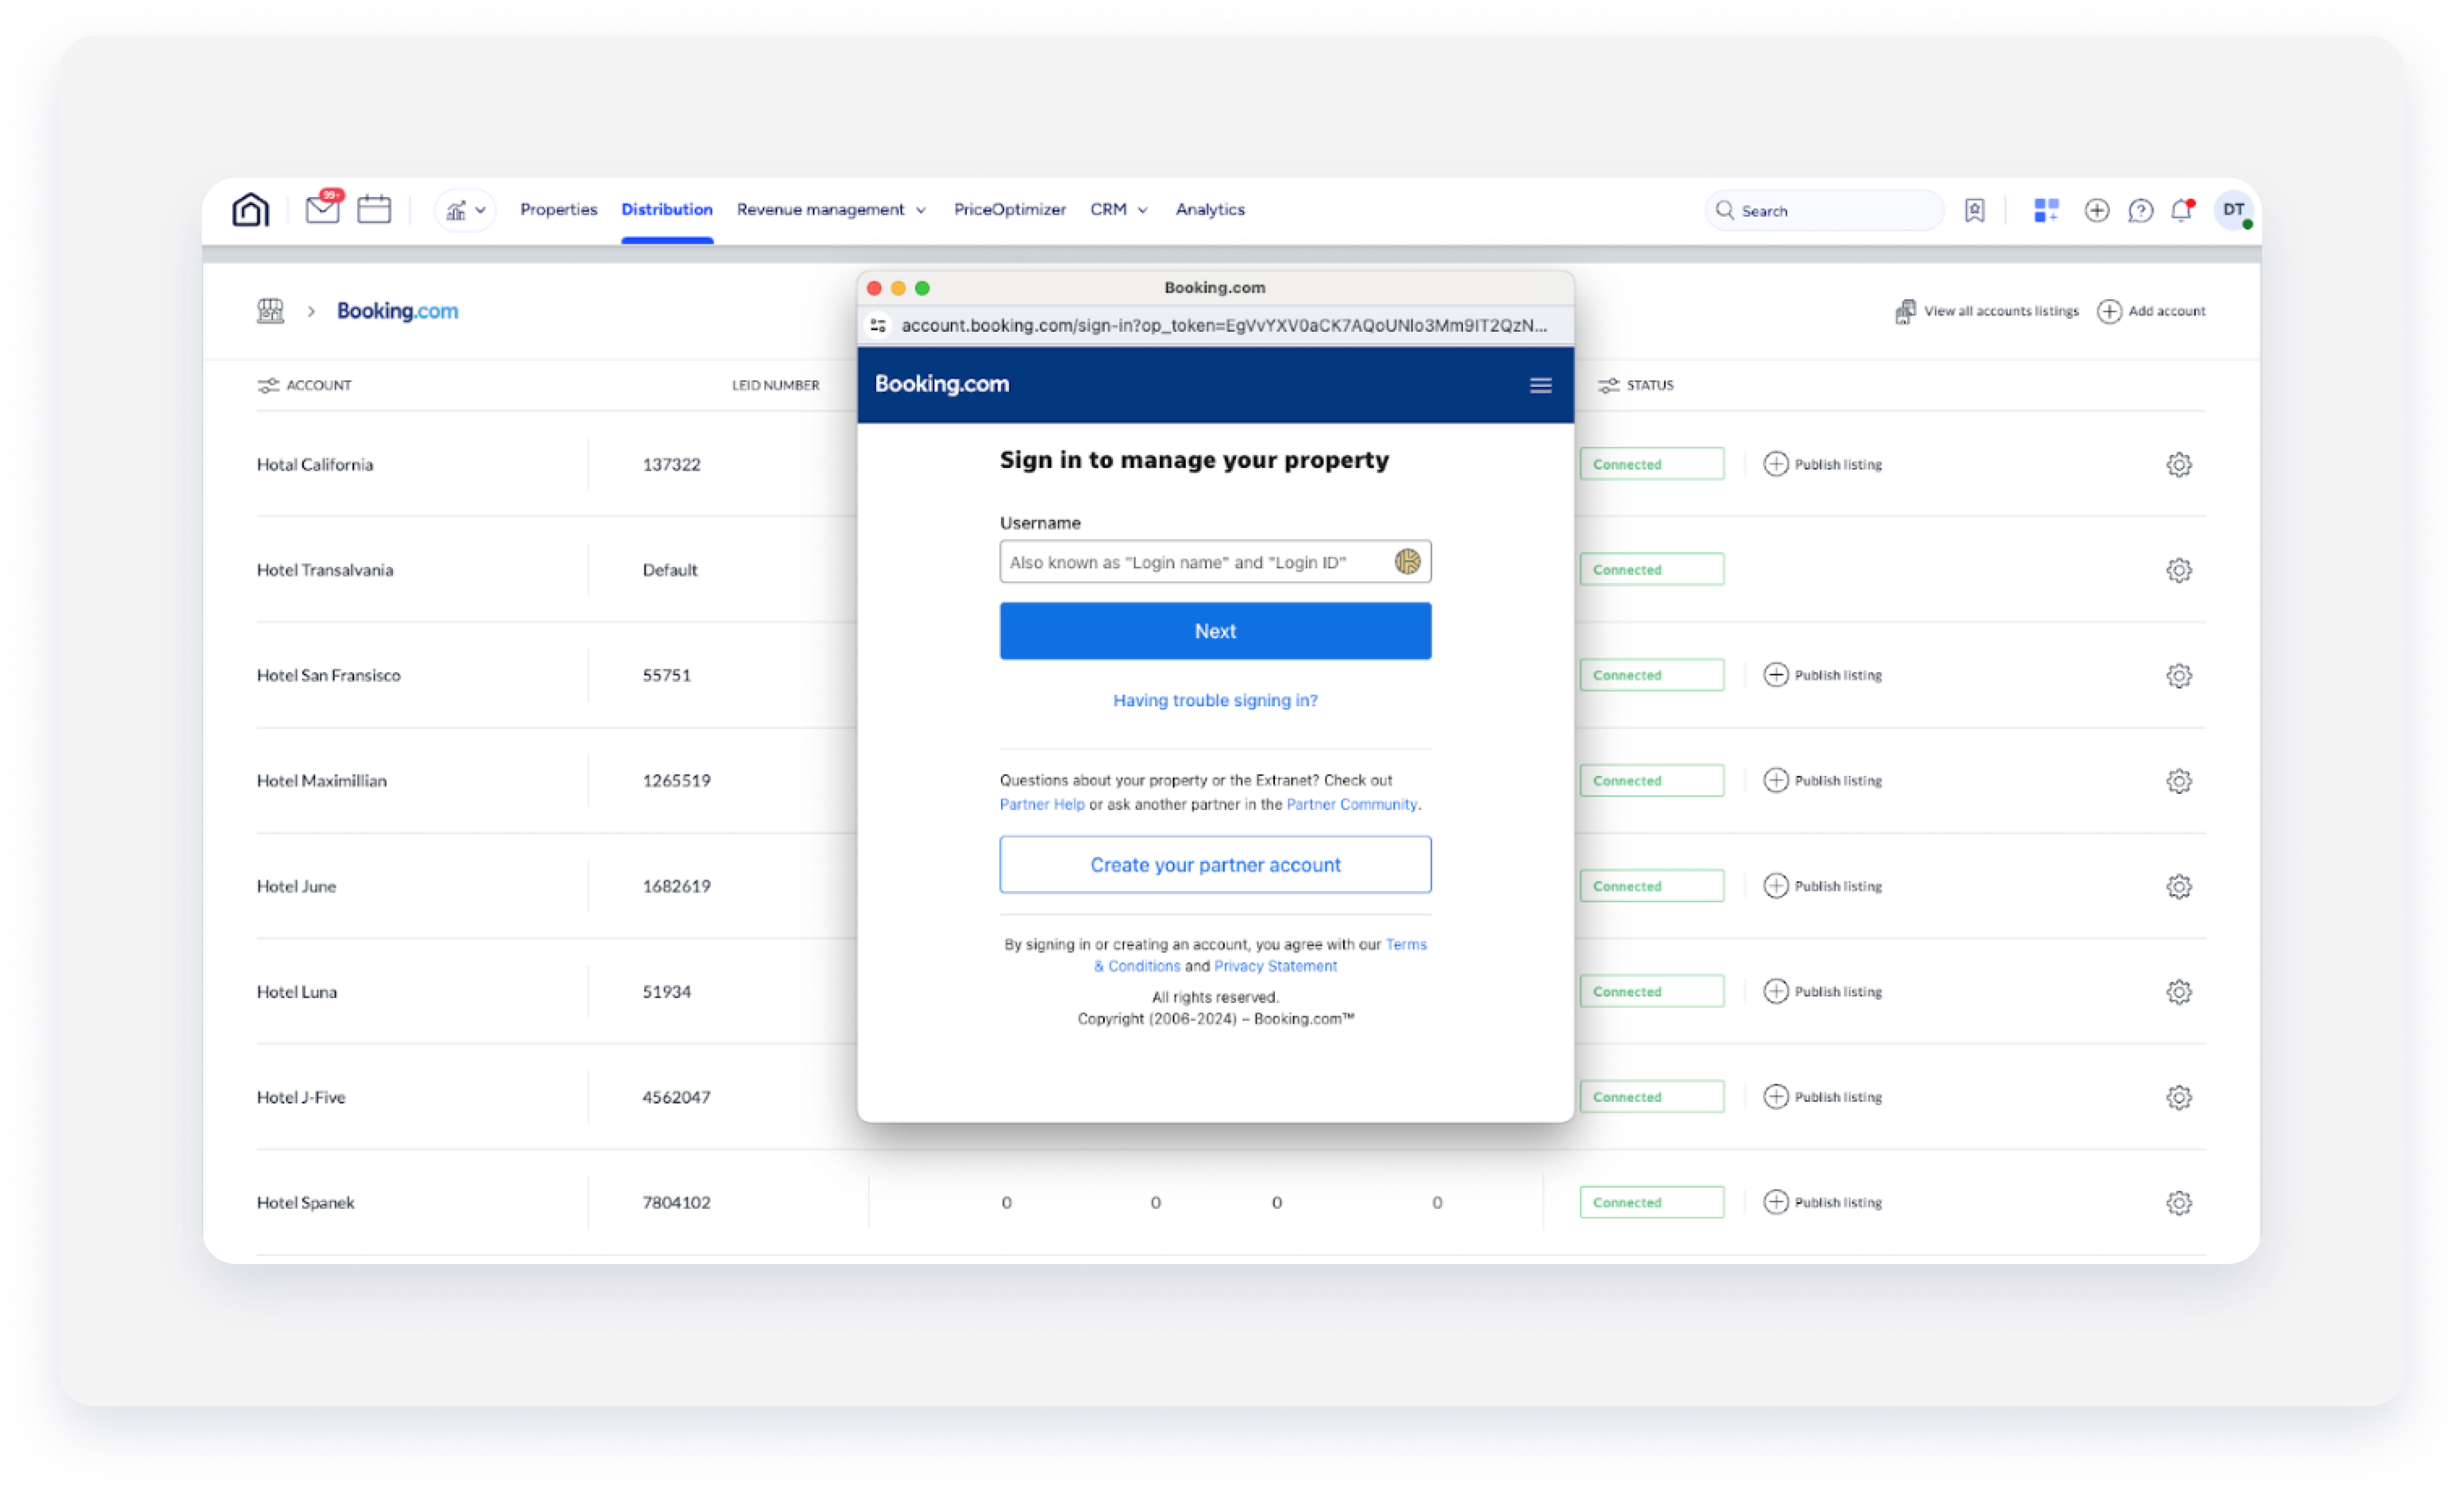Click the password manager icon in Username field
The width and height of the screenshot is (2464, 1490).
point(1407,562)
